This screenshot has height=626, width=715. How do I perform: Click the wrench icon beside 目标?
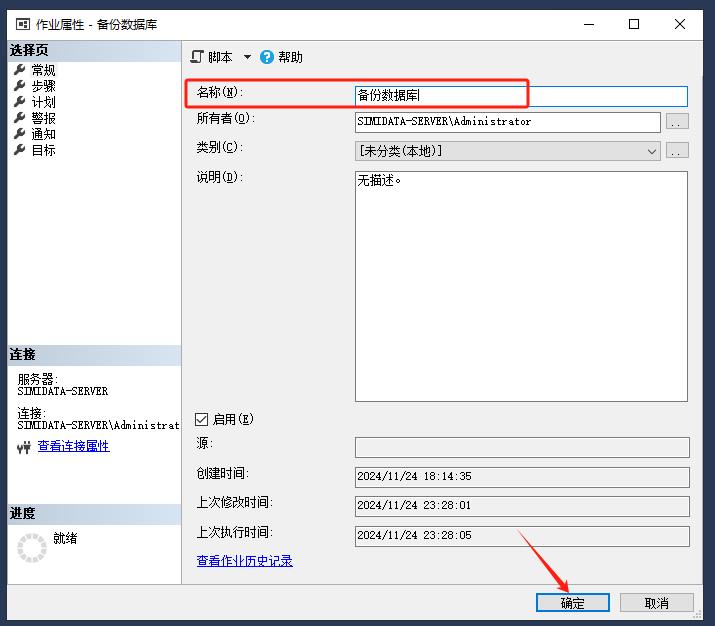pyautogui.click(x=20, y=150)
